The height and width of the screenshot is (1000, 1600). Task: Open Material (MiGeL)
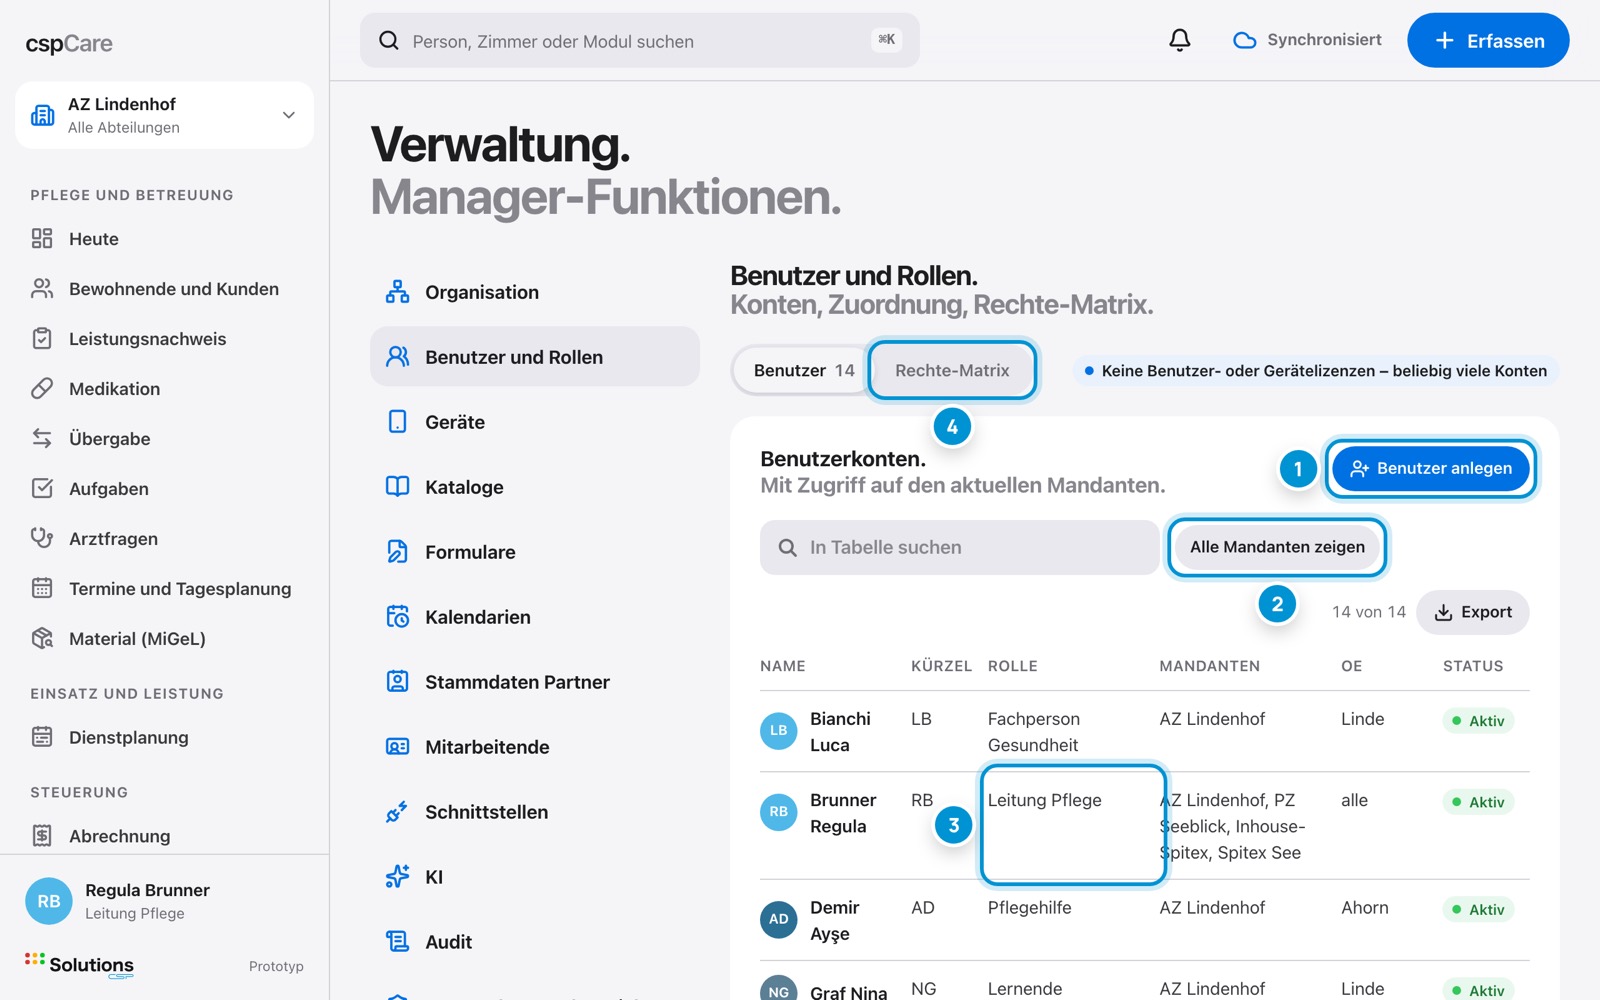click(164, 639)
